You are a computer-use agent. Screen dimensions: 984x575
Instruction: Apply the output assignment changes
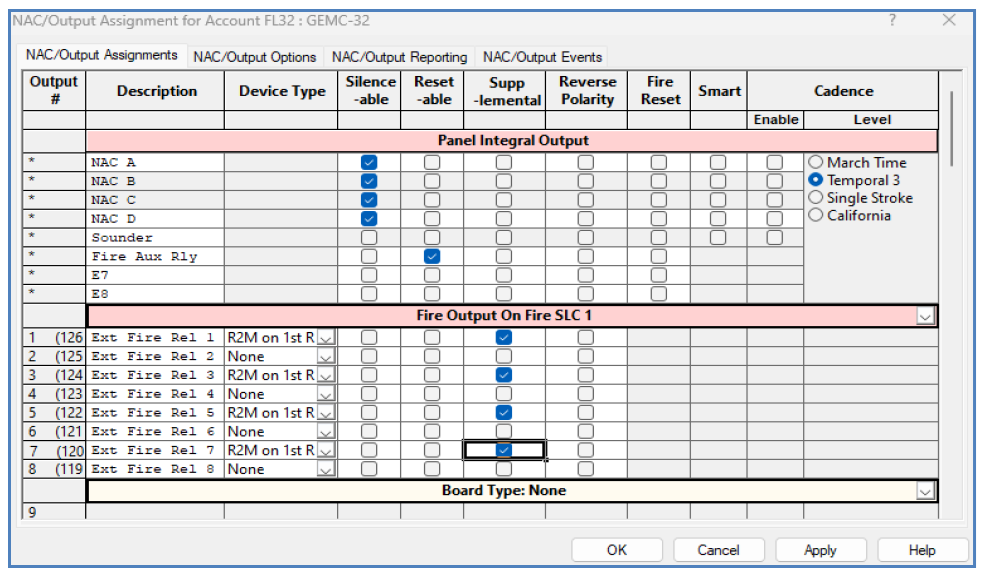[820, 551]
